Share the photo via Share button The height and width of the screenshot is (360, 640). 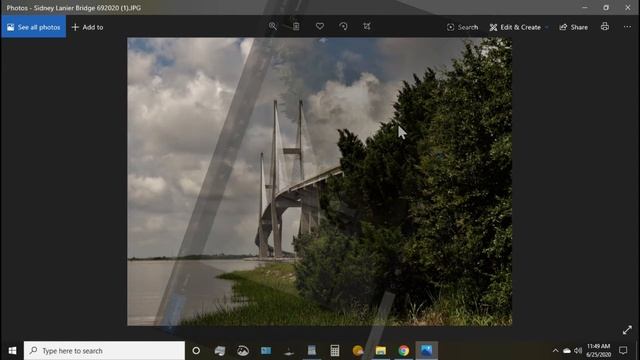574,27
